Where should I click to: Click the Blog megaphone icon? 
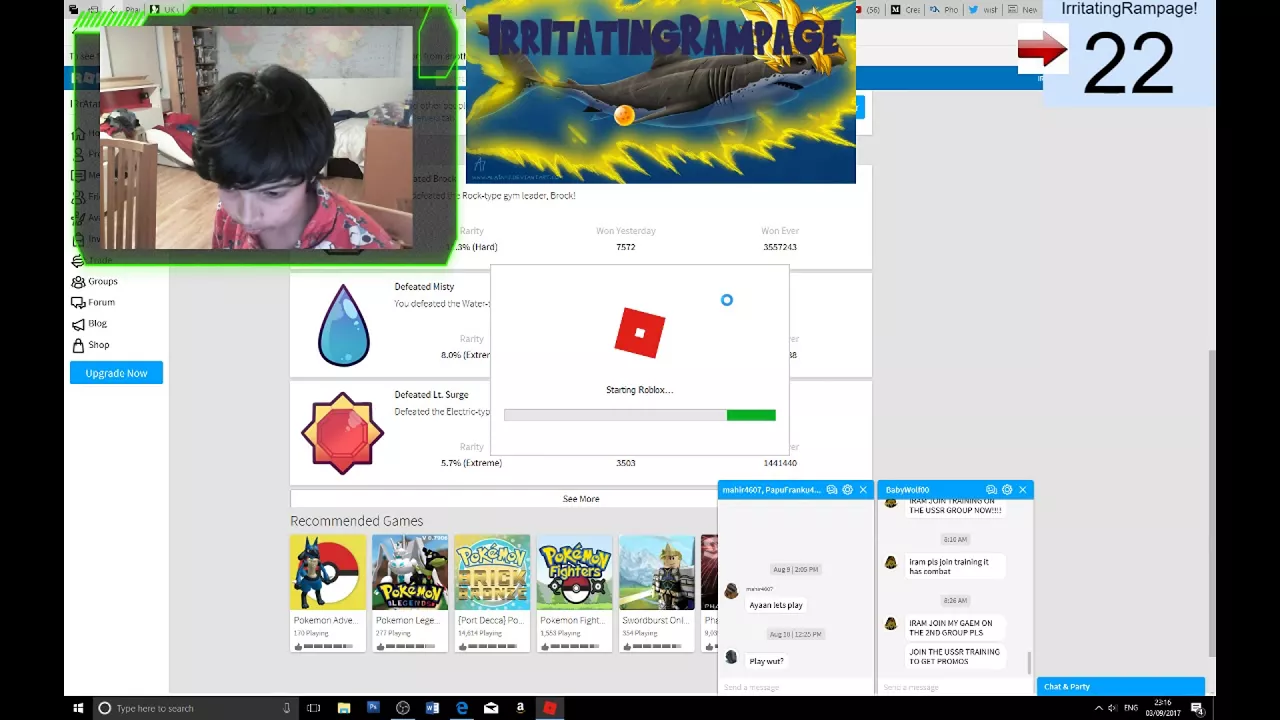pos(78,324)
